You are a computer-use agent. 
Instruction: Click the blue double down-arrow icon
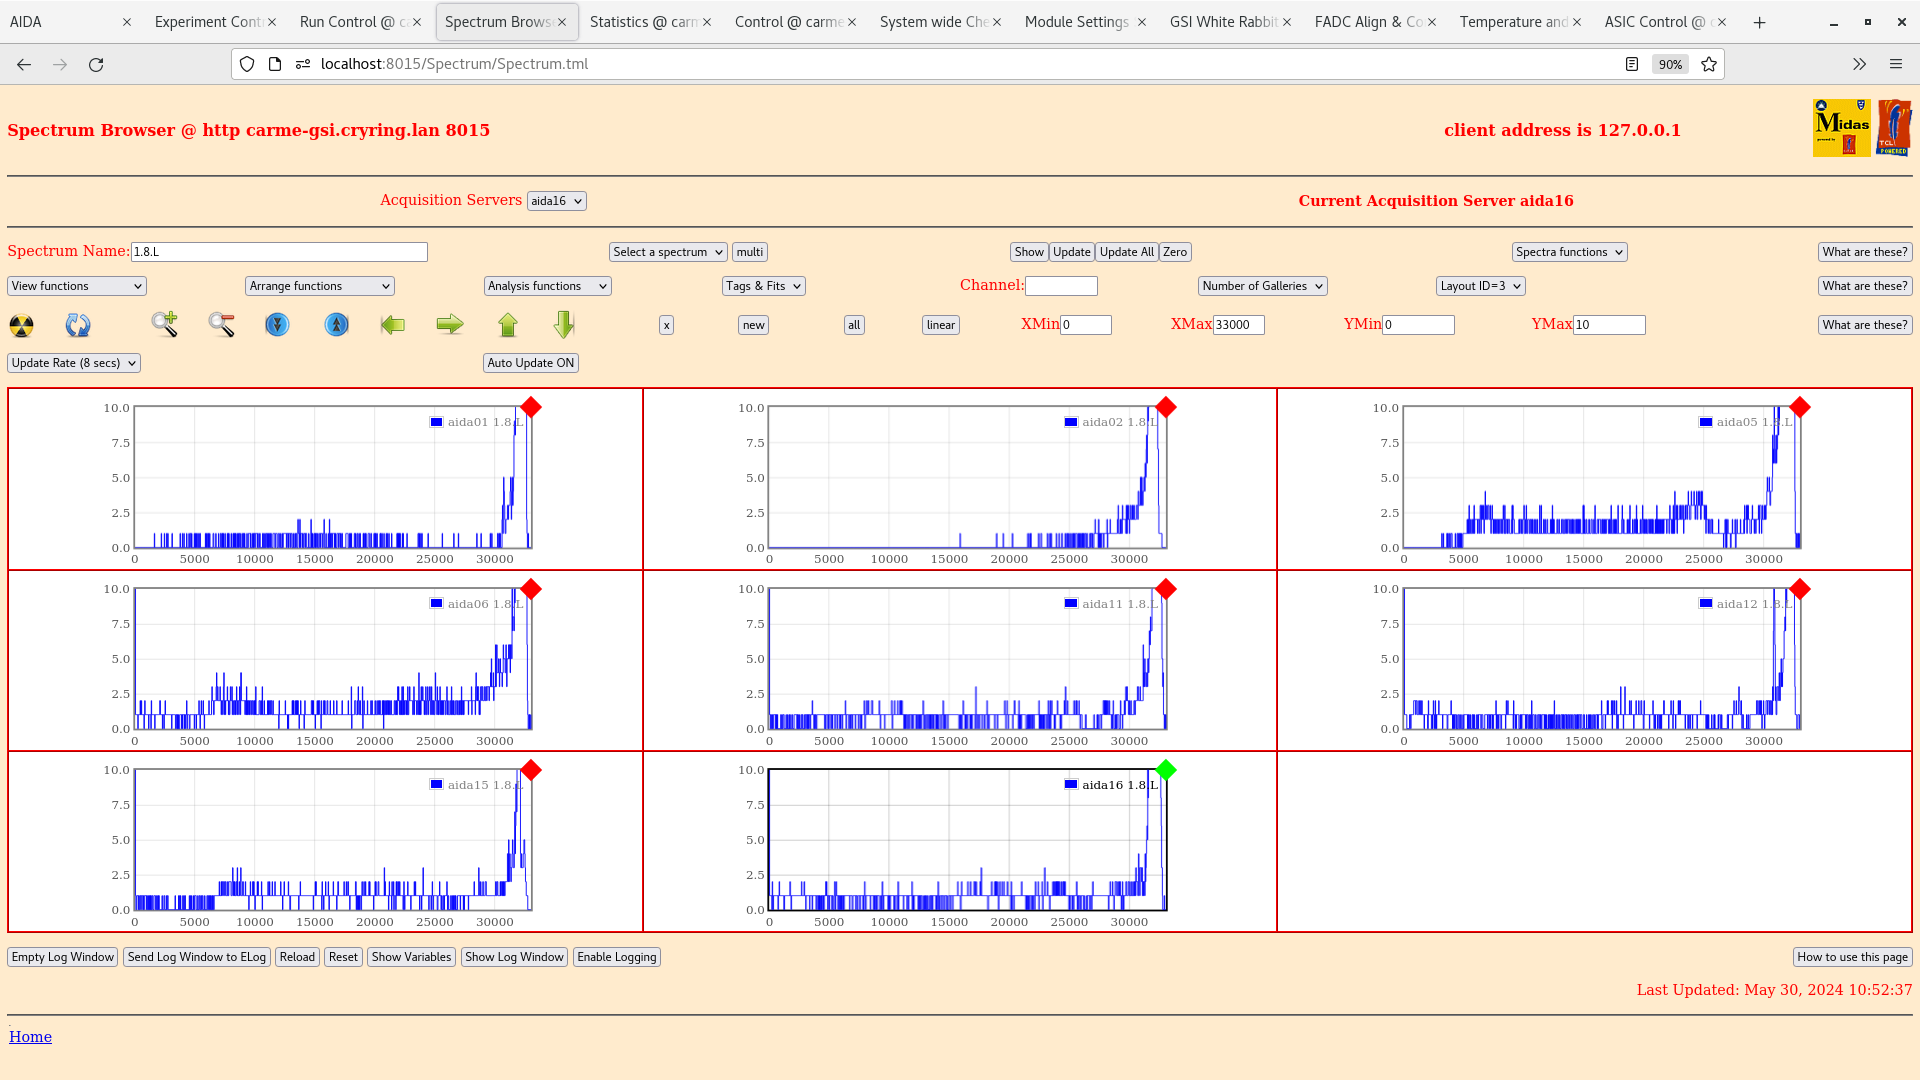(277, 325)
